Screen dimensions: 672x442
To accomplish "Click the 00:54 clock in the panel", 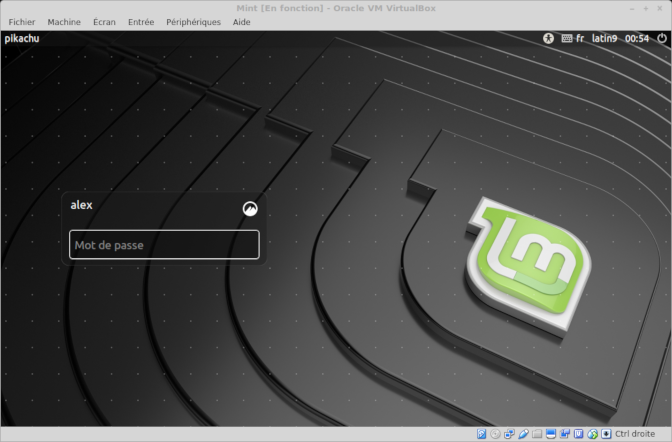I will pos(637,38).
